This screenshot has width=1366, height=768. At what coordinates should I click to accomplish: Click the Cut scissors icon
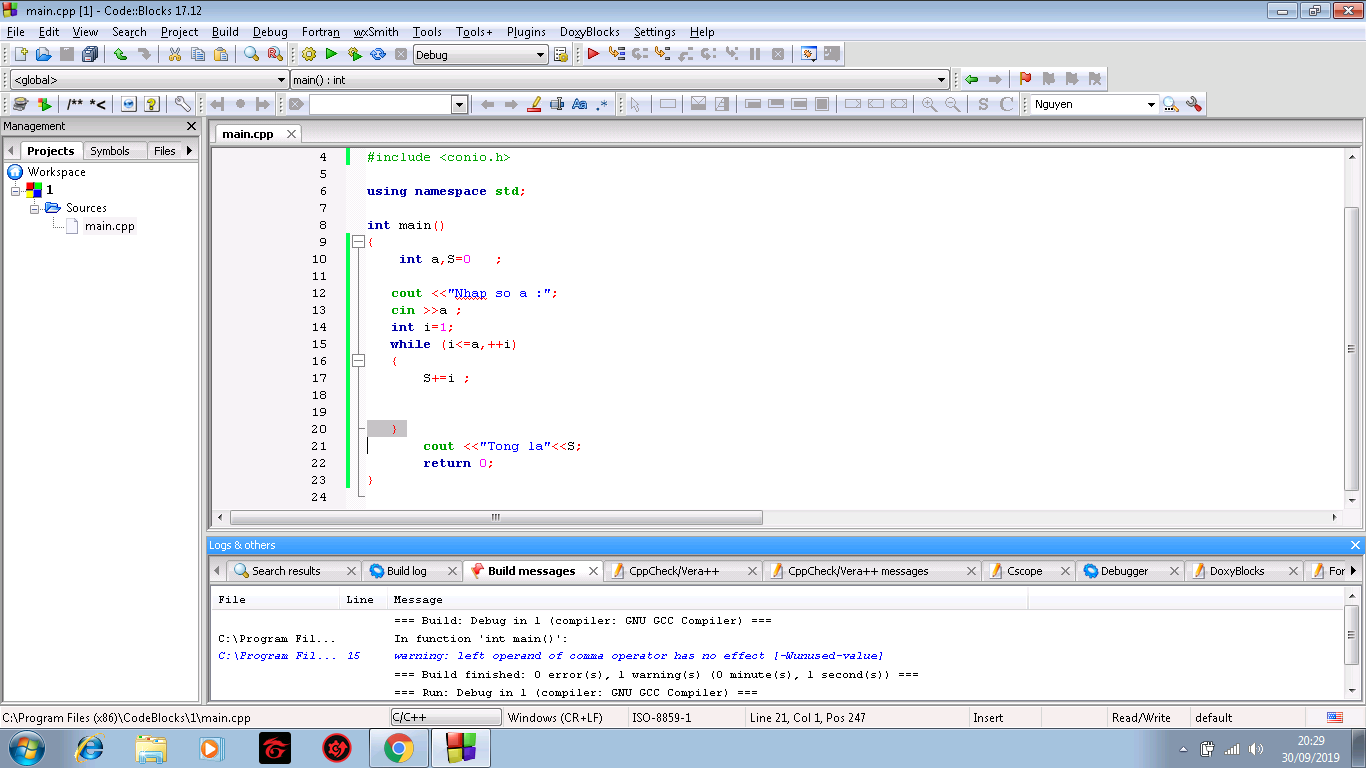pos(174,54)
